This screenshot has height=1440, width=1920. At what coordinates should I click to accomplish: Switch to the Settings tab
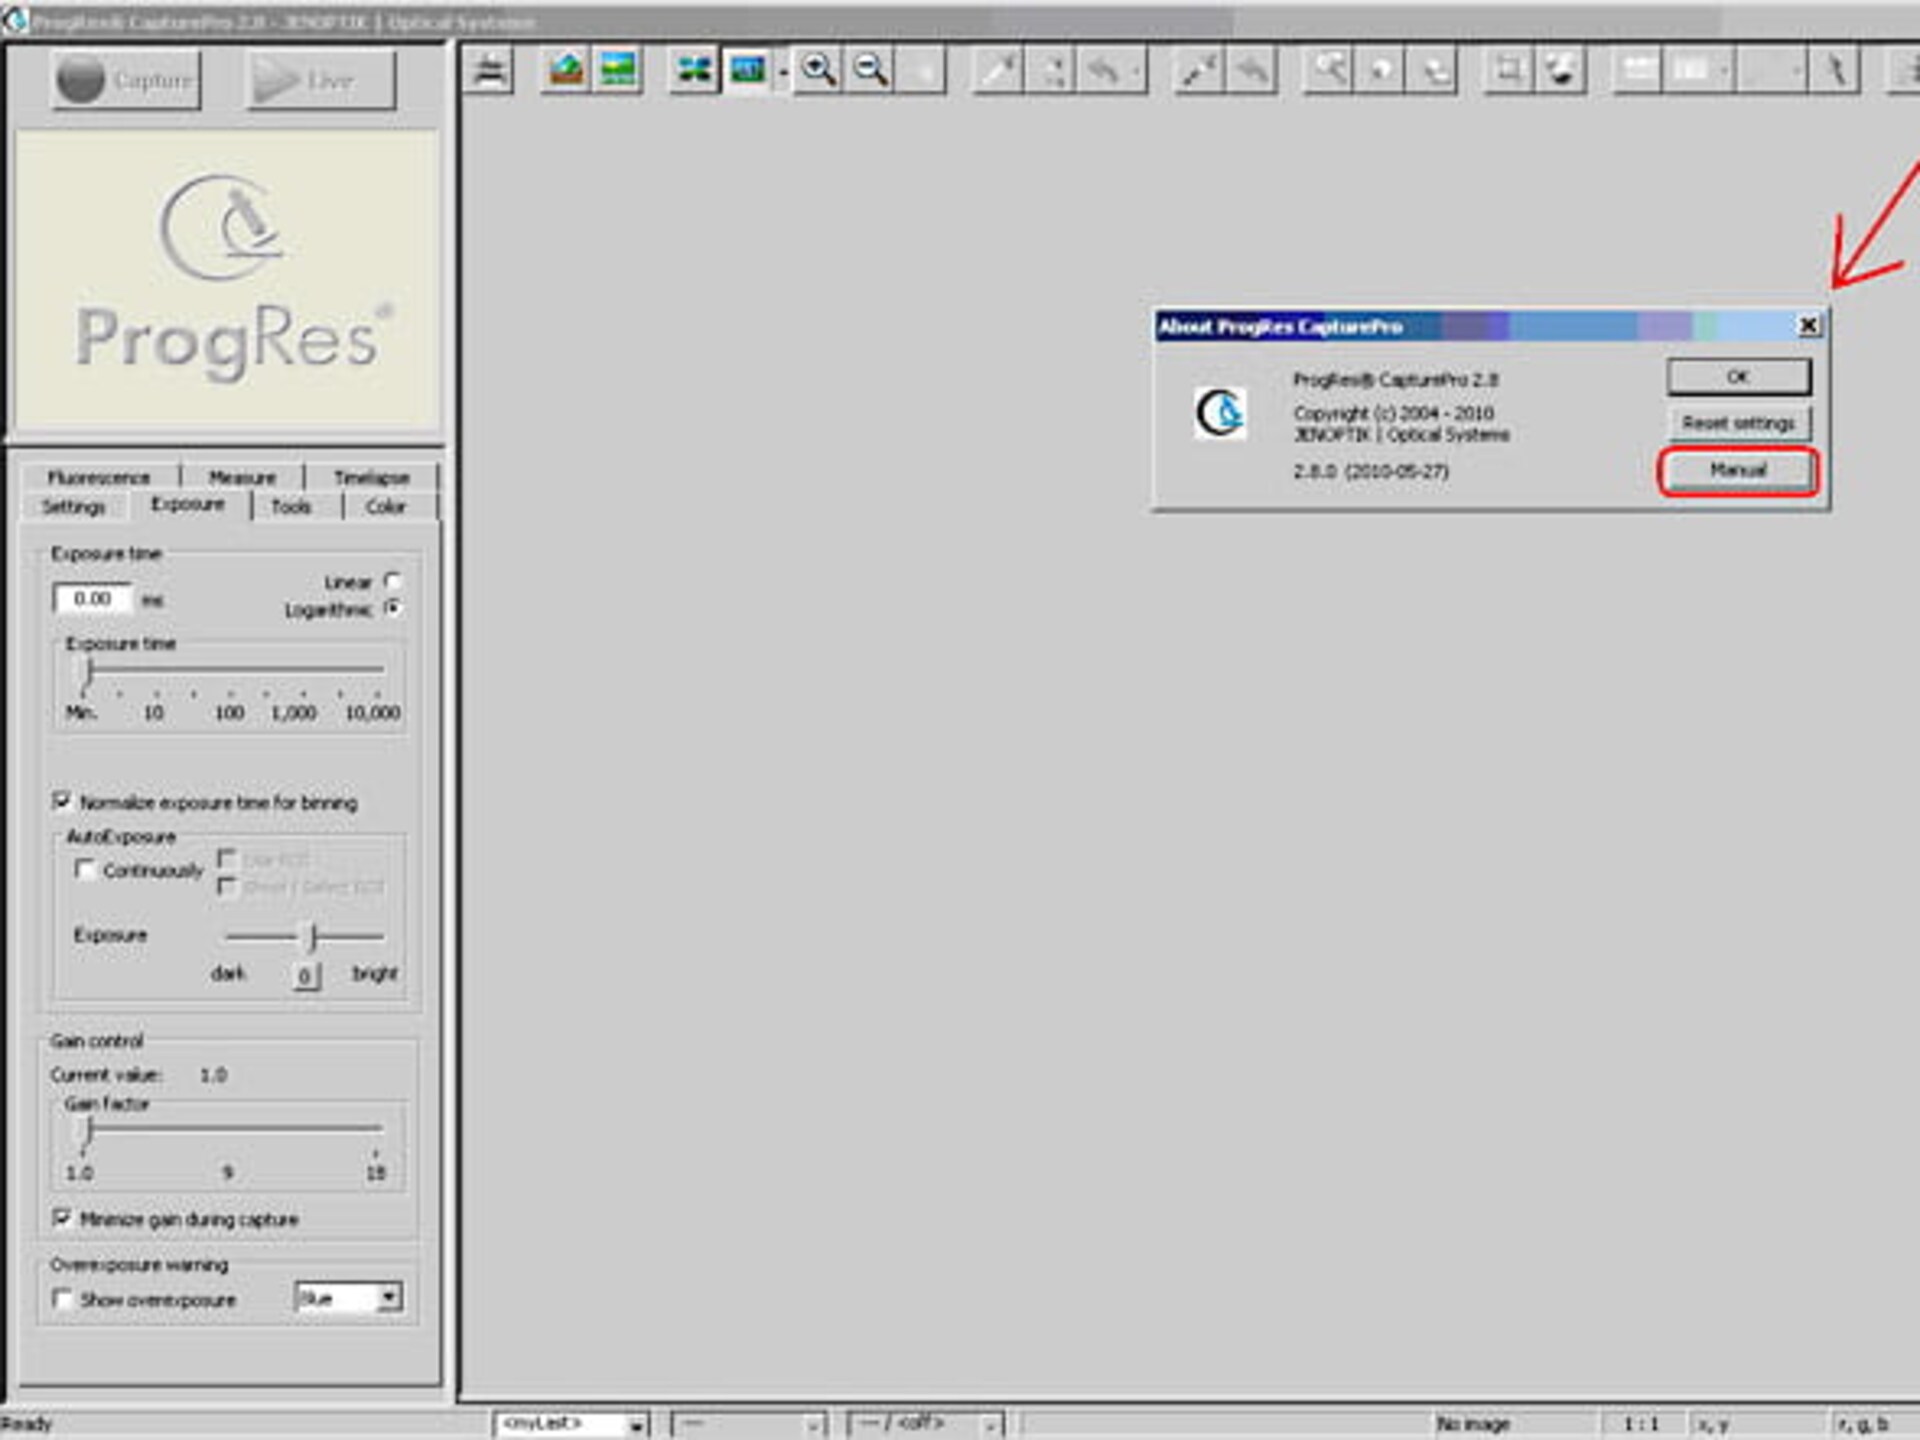tap(73, 507)
